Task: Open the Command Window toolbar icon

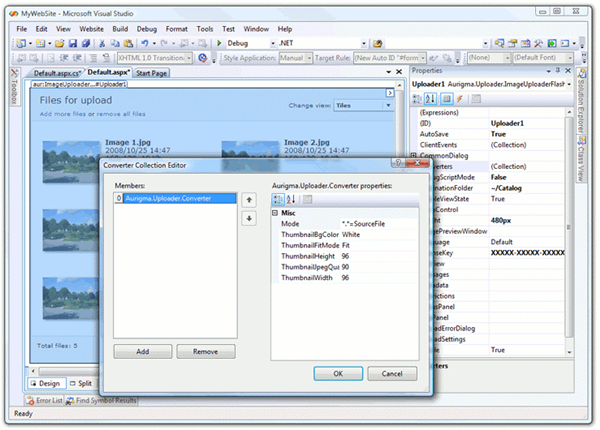Action: pyautogui.click(x=565, y=43)
